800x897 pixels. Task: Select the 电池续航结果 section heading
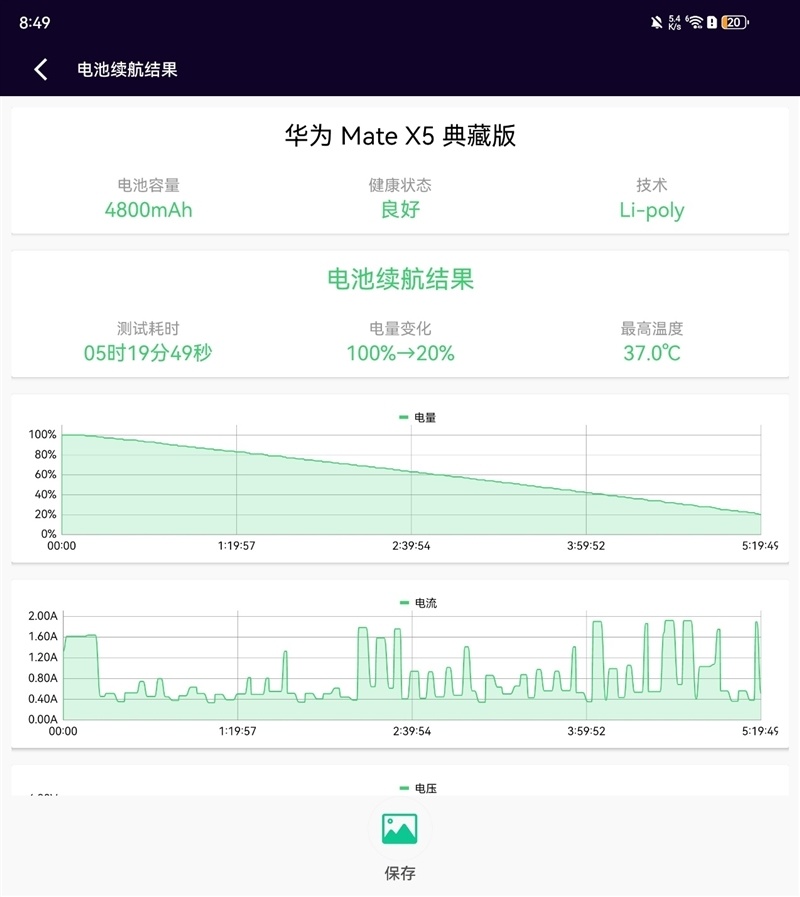[399, 281]
